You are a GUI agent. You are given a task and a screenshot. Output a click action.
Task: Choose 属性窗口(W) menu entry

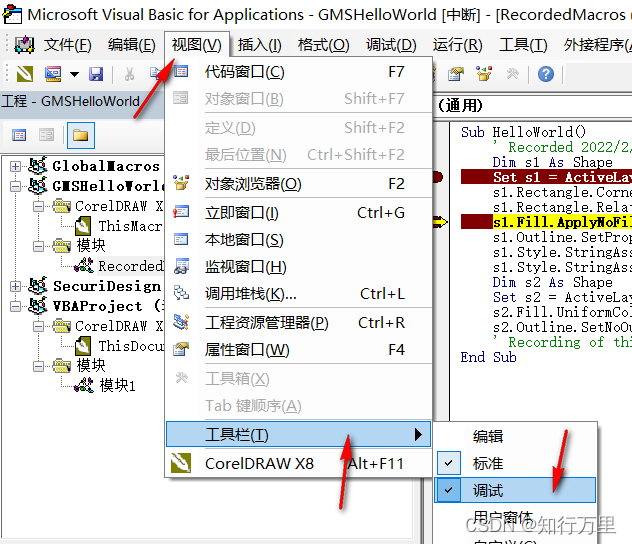point(299,350)
